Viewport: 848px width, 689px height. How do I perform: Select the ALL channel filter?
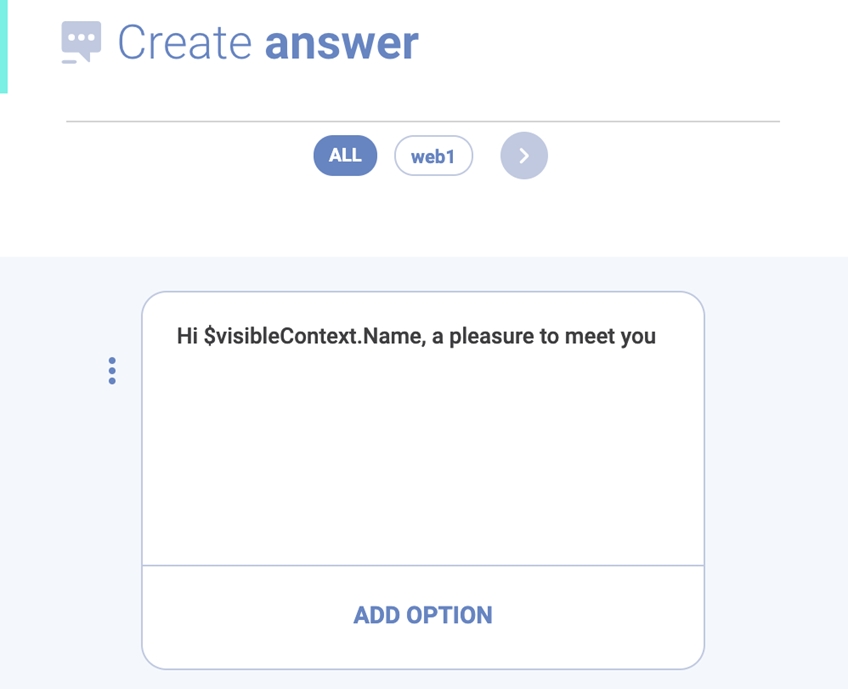345,156
